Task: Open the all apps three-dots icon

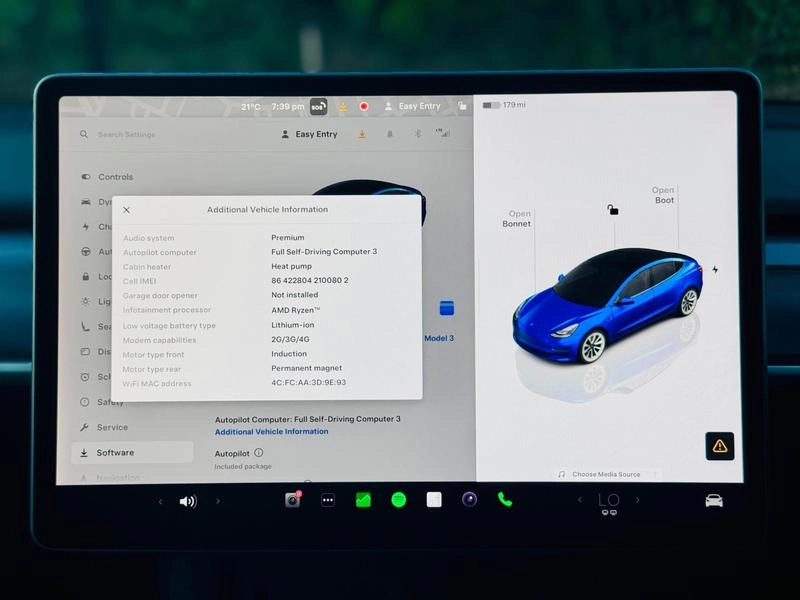Action: click(x=328, y=501)
